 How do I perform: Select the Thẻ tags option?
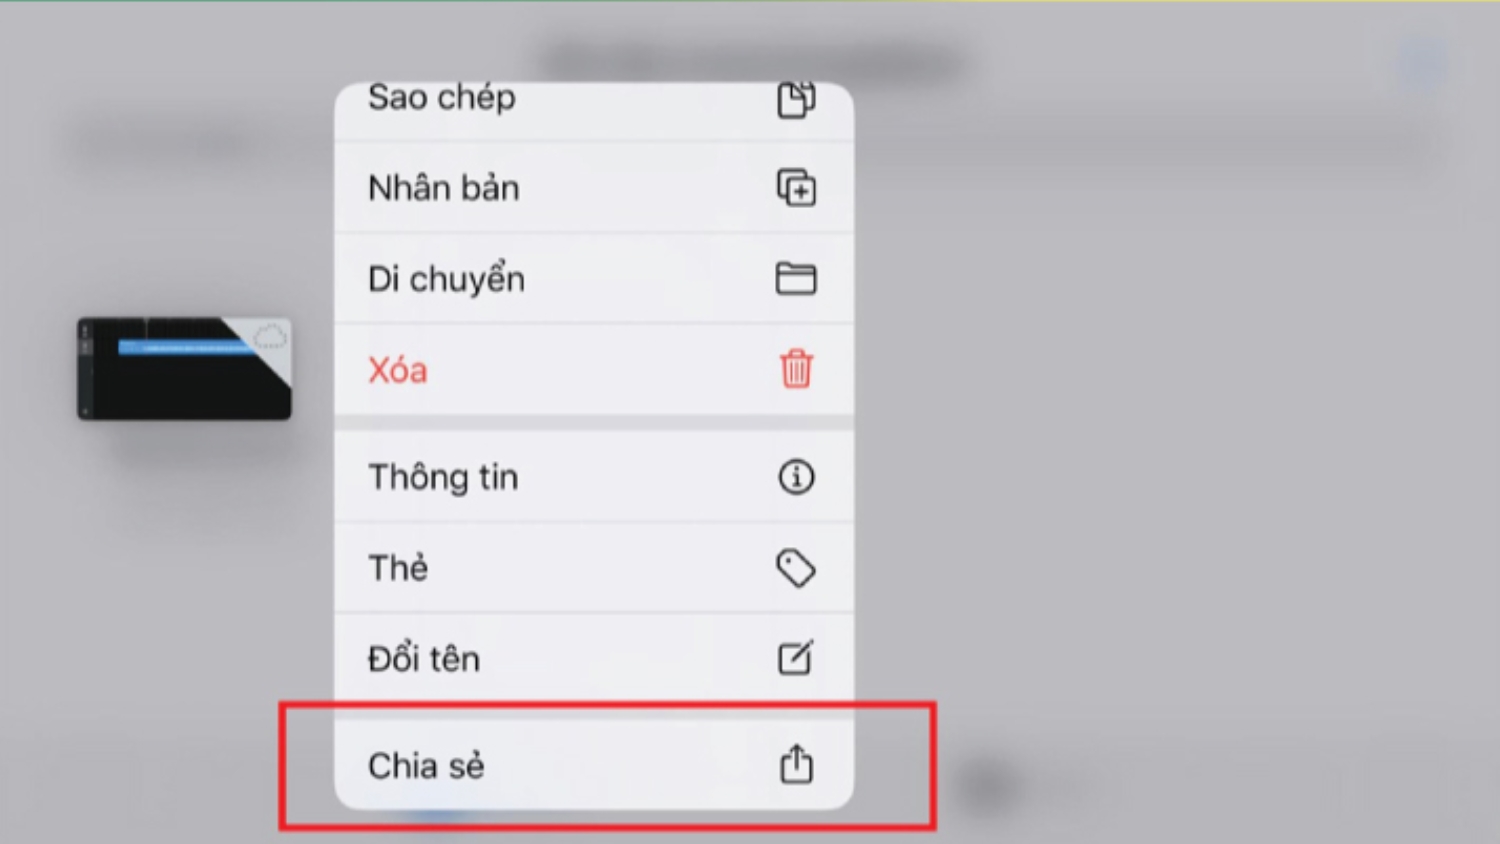tap(594, 568)
